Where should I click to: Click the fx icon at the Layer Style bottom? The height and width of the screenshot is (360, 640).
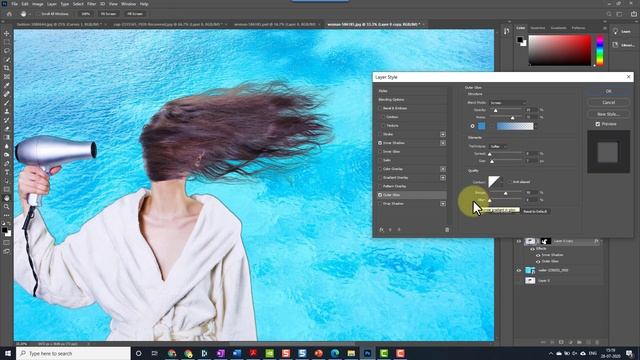coord(381,230)
